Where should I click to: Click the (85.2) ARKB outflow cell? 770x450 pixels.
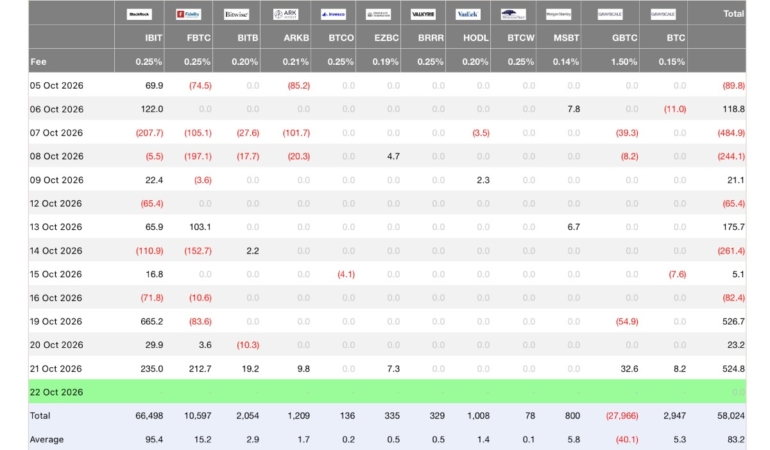click(299, 85)
